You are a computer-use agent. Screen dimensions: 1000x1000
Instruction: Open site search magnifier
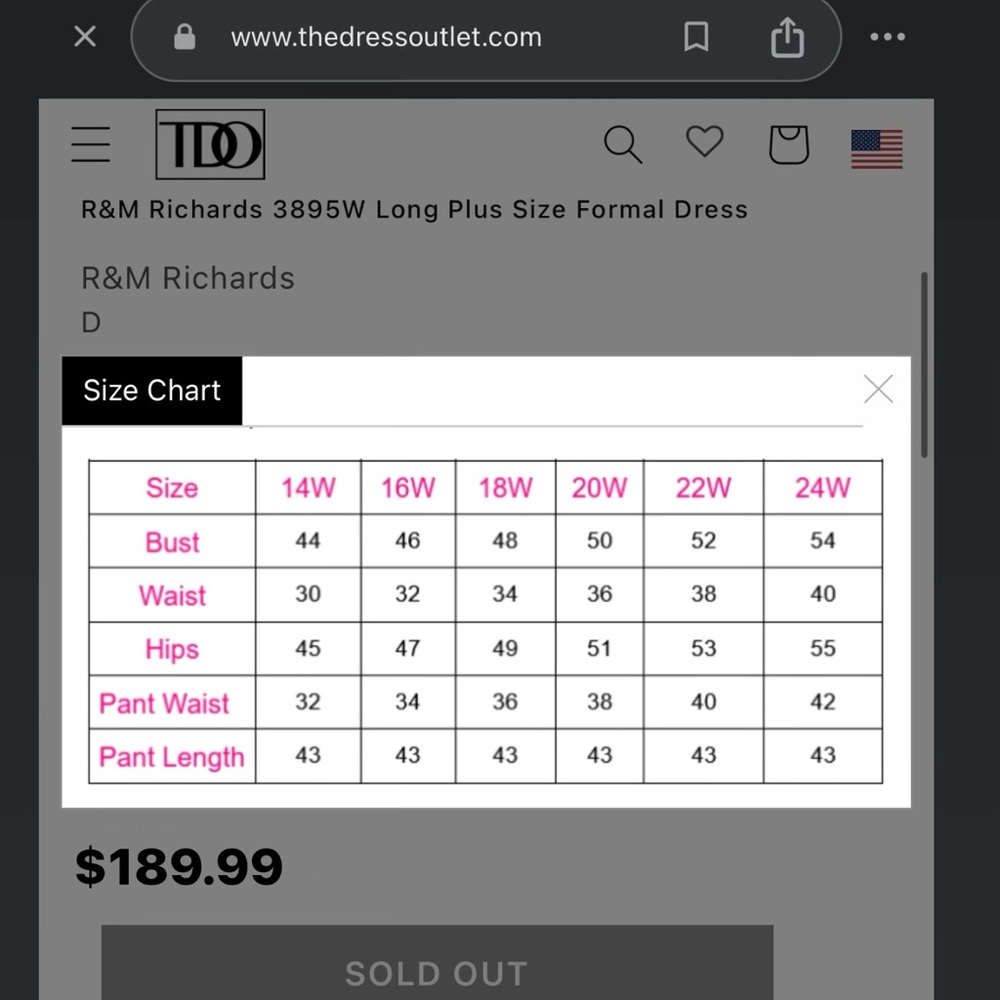[x=622, y=145]
